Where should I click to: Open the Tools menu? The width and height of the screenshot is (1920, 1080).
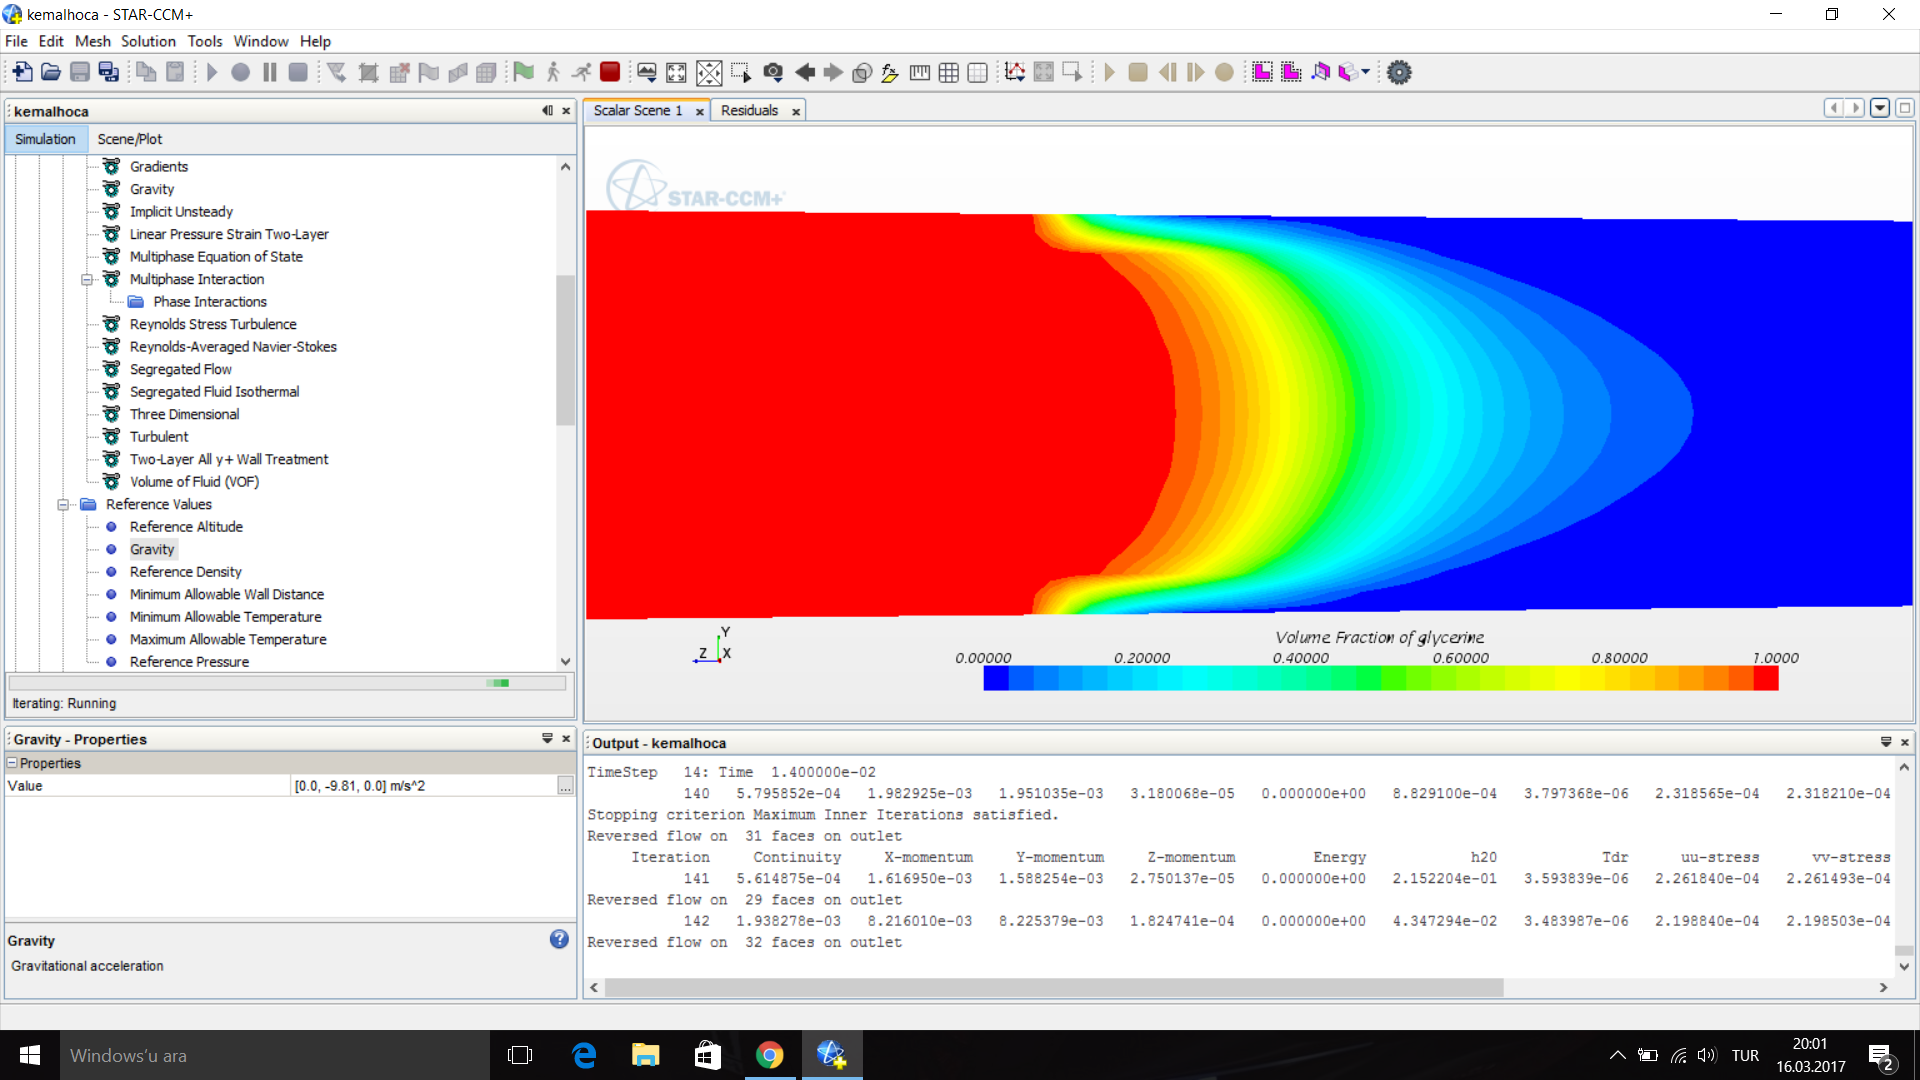pyautogui.click(x=204, y=41)
